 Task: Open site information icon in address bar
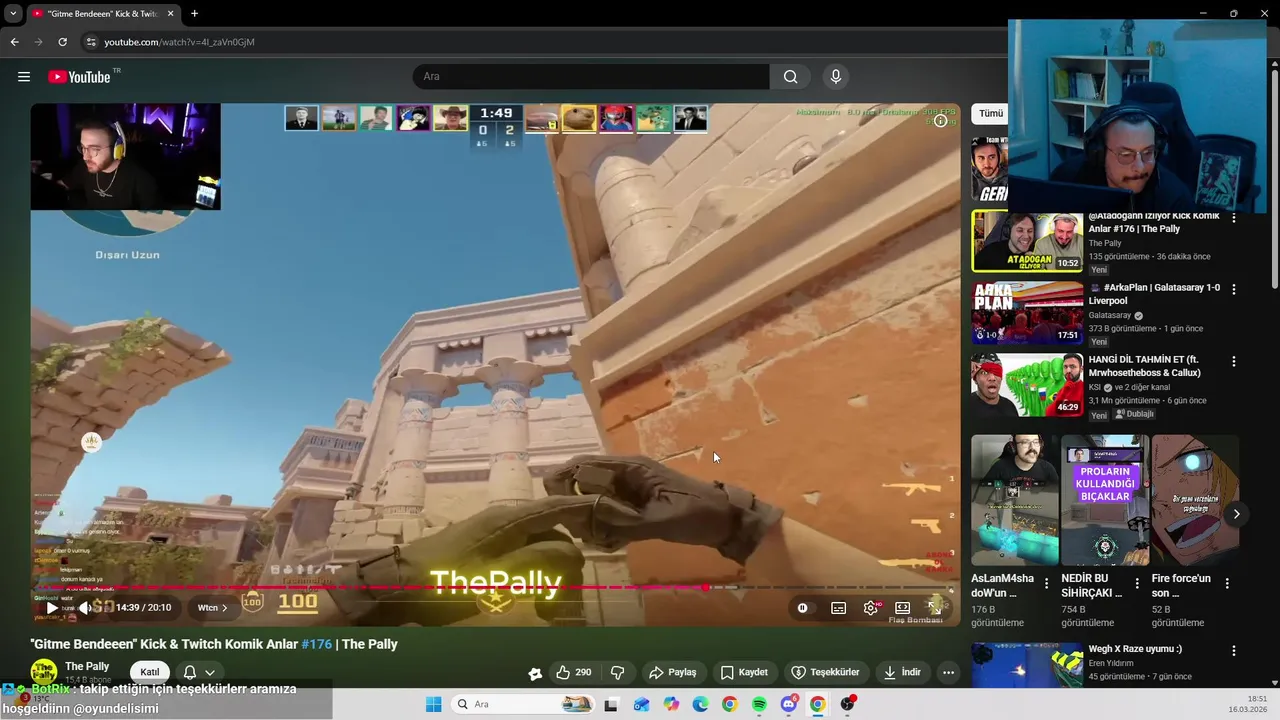(91, 42)
